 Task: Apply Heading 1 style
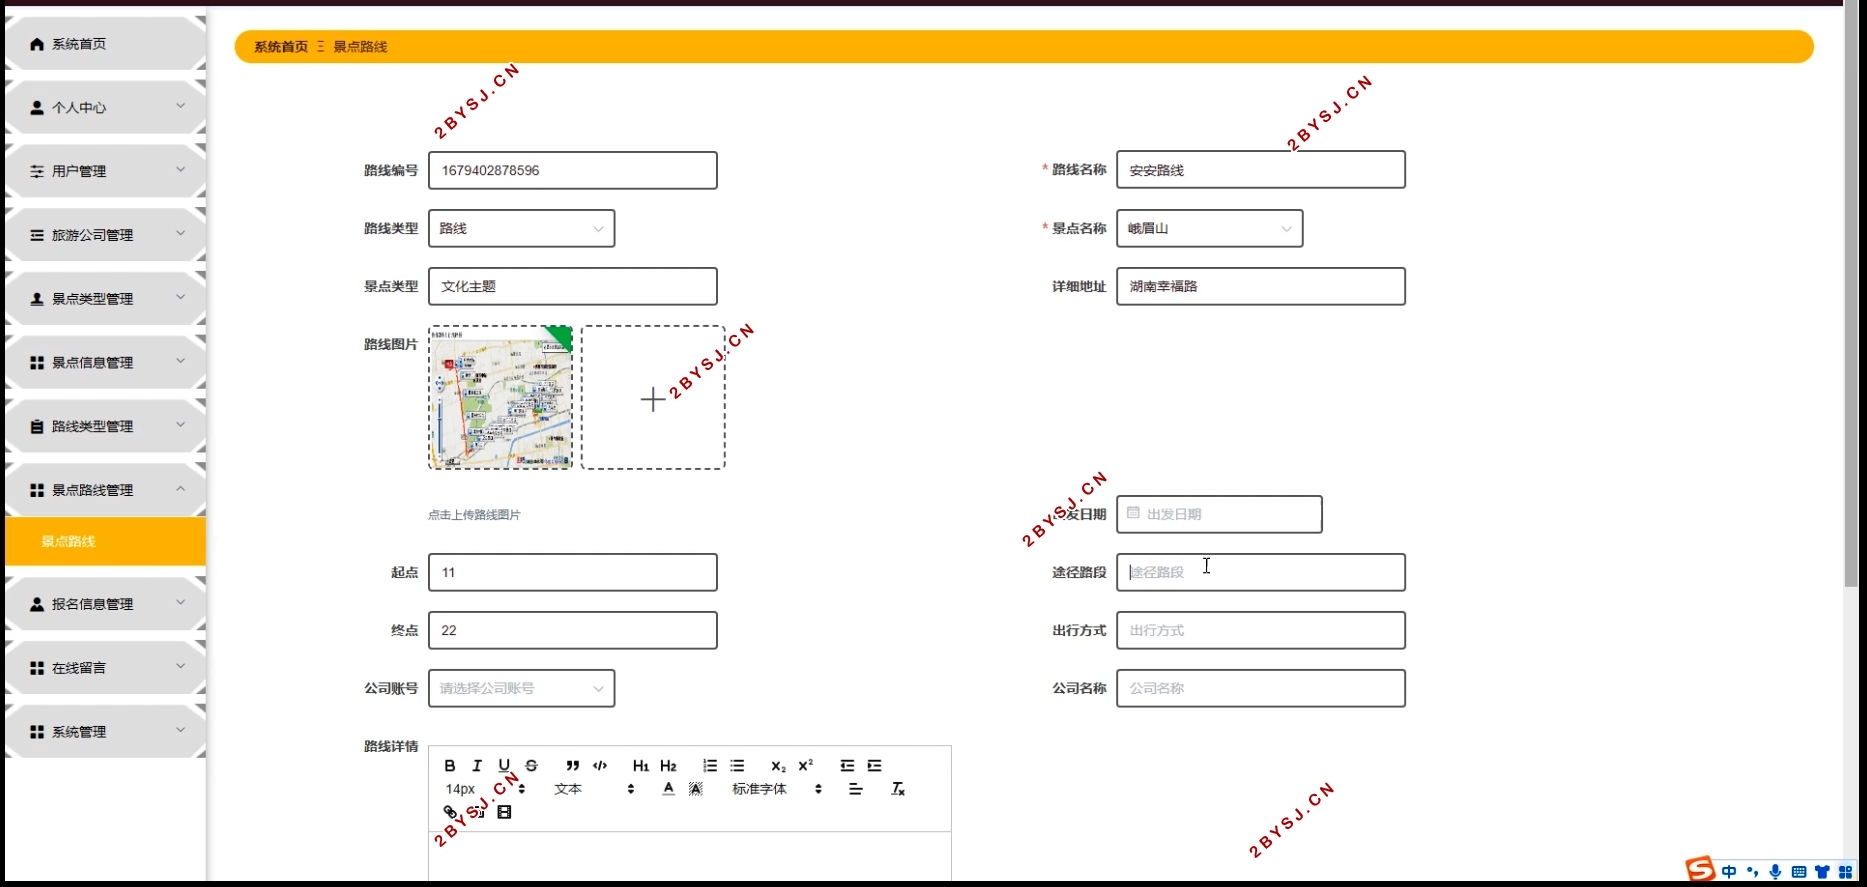click(641, 766)
